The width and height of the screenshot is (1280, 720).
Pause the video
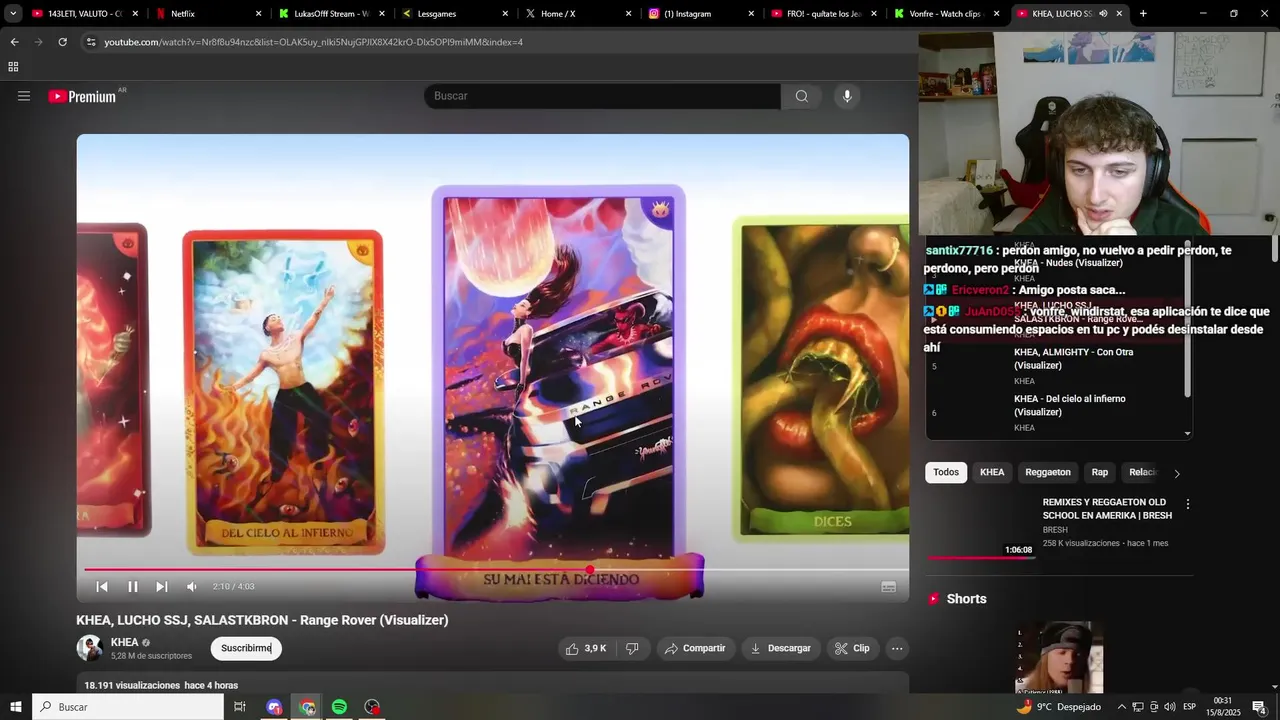coord(132,587)
